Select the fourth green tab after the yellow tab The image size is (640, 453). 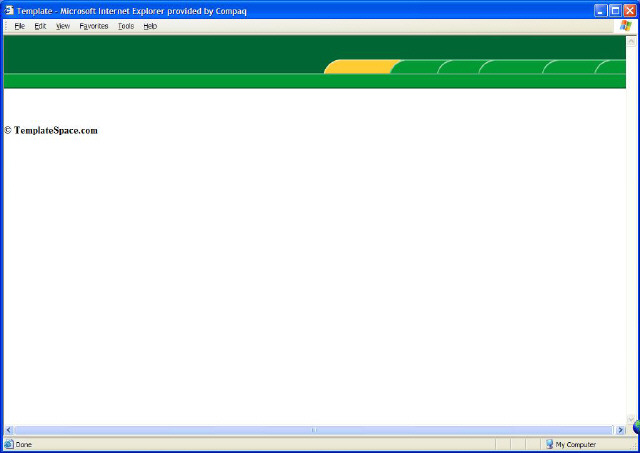coord(570,67)
